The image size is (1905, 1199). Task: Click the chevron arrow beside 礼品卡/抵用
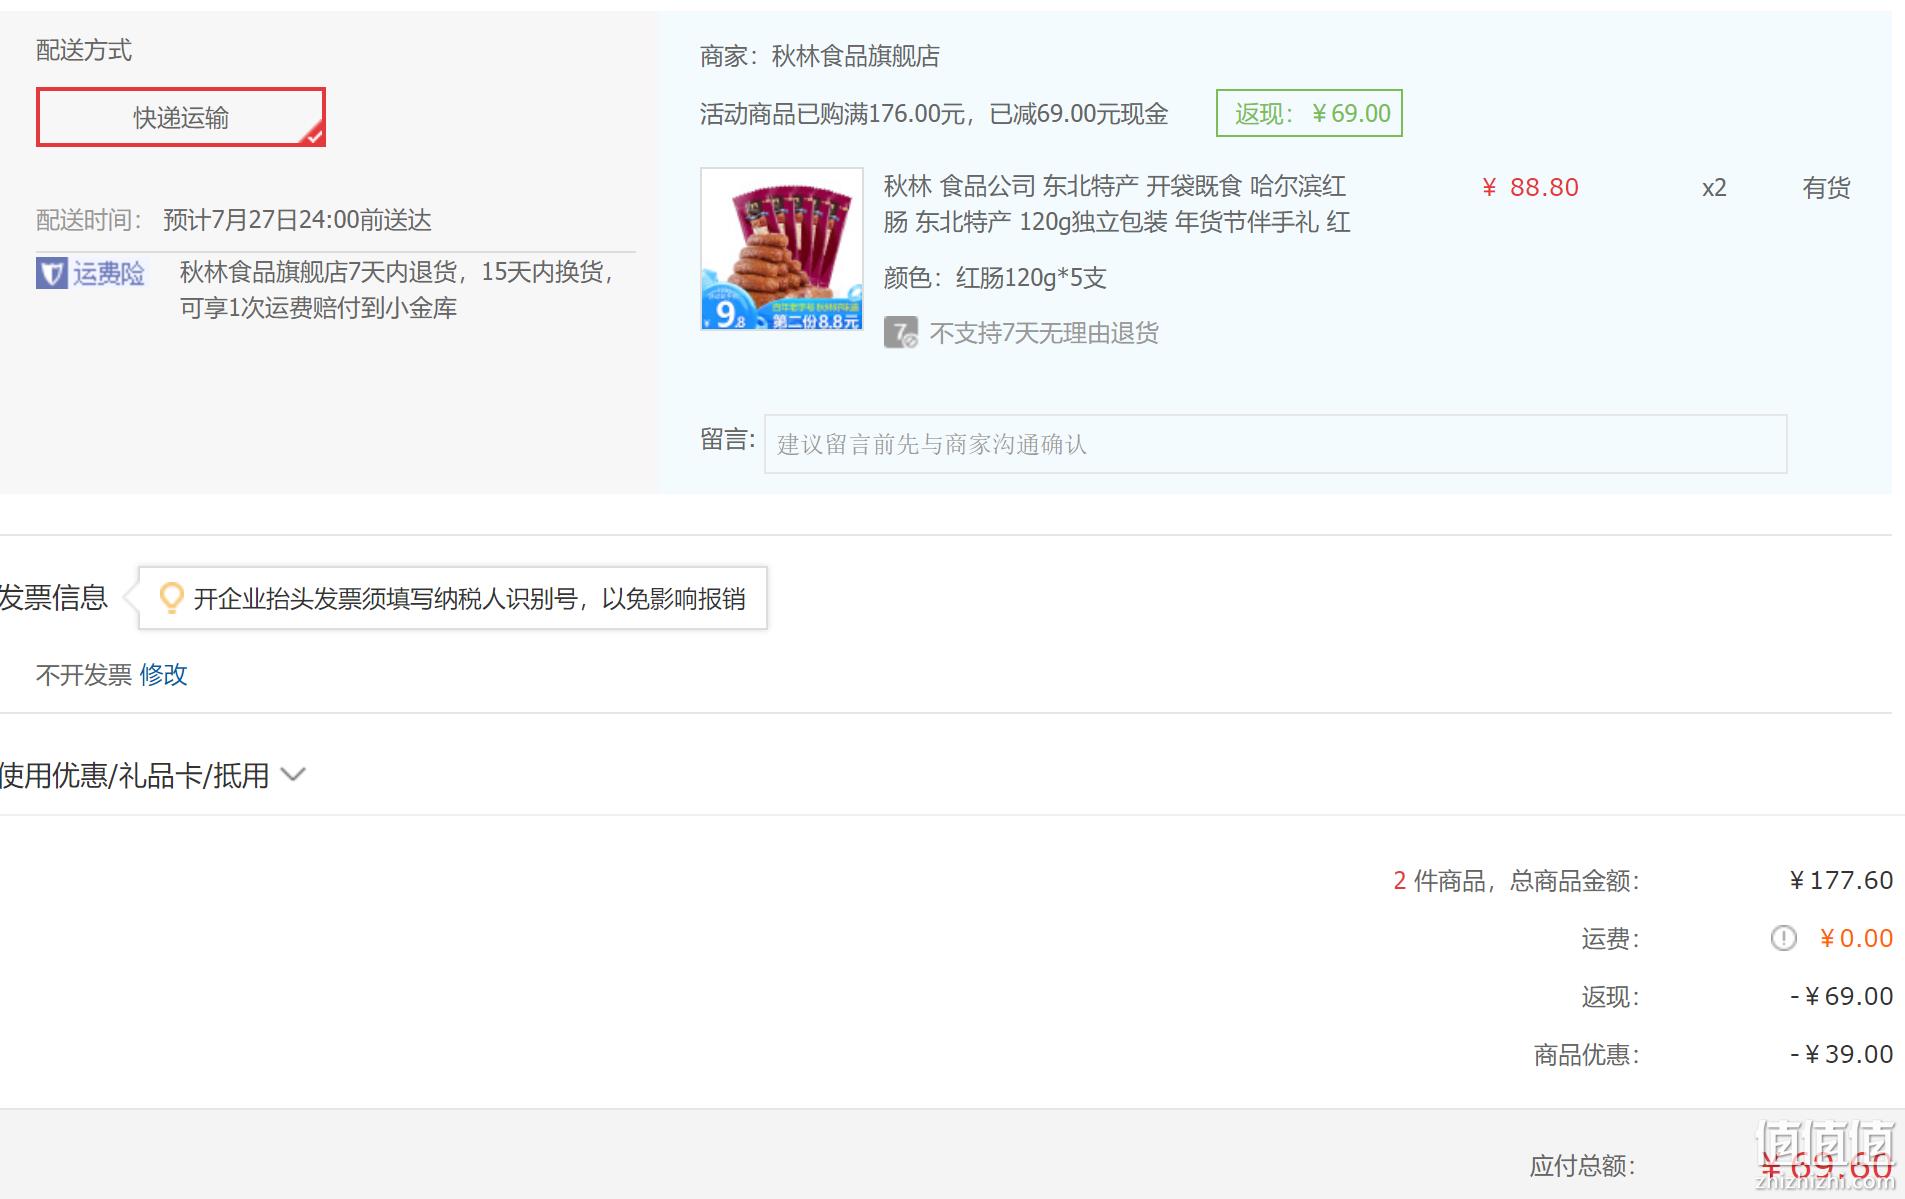pos(293,774)
